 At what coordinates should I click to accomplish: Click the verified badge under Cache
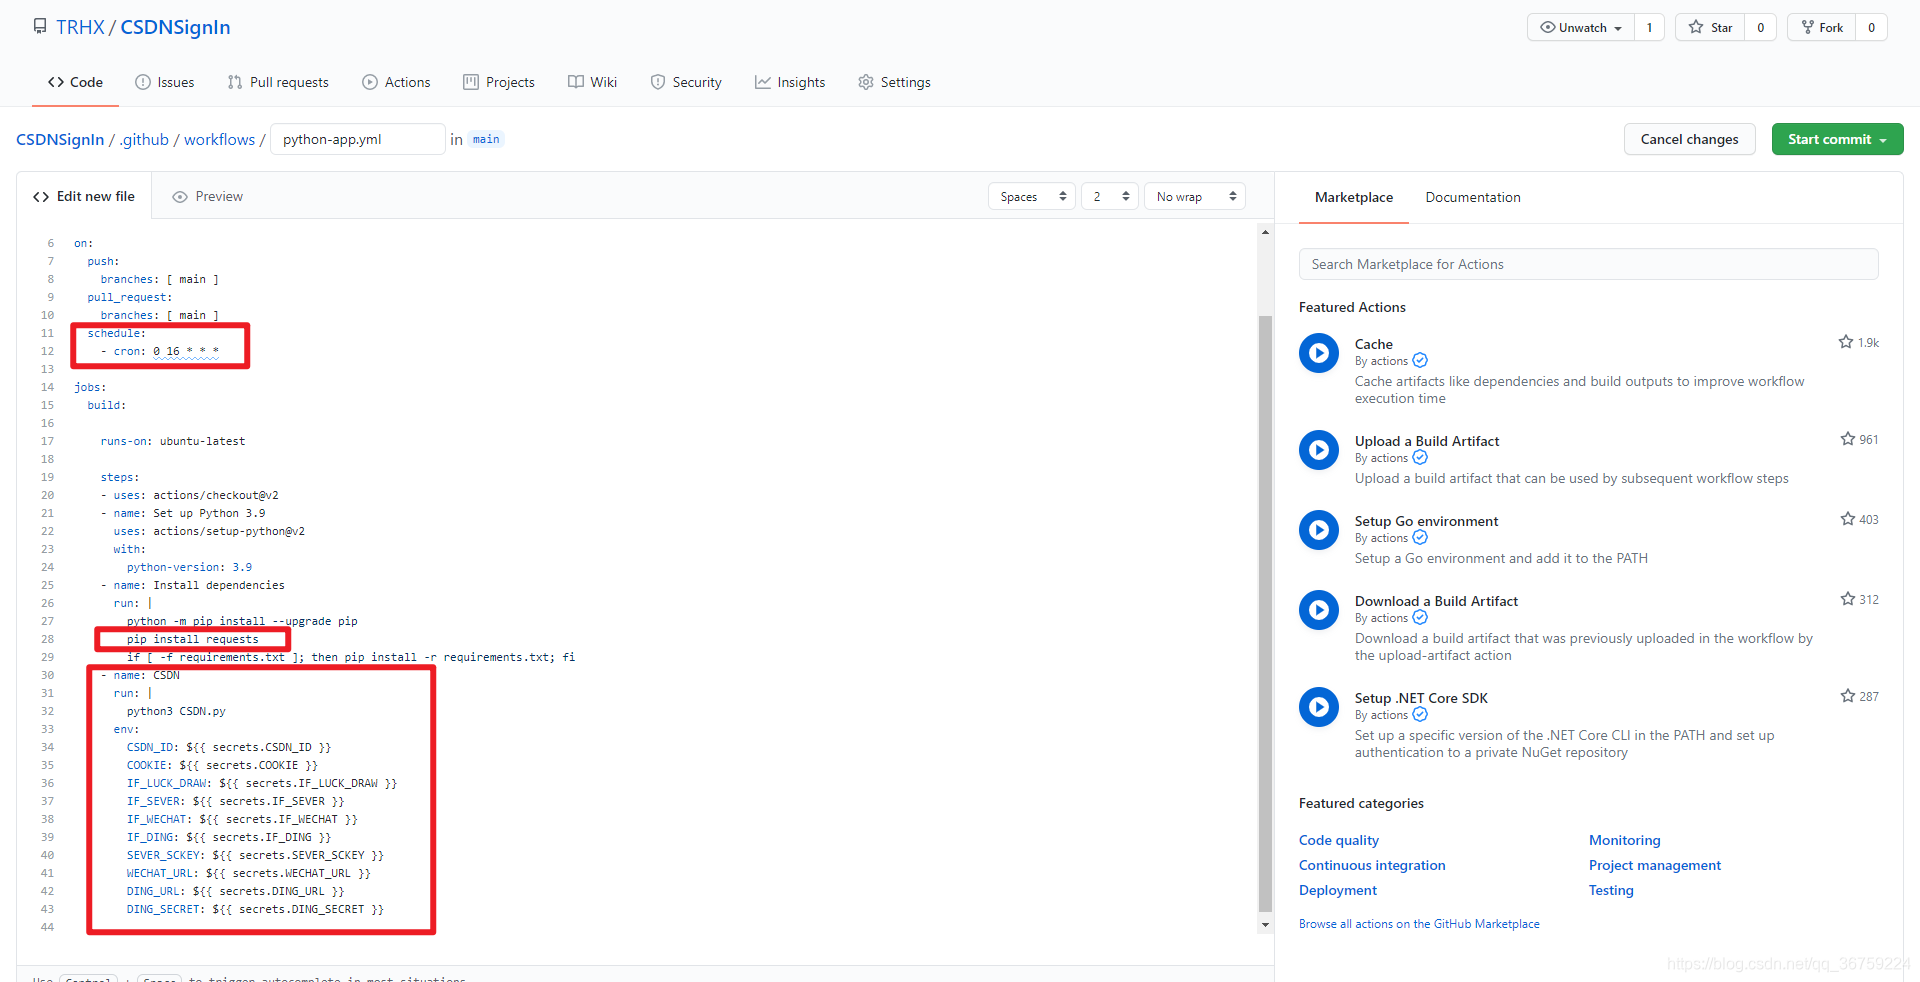pos(1420,361)
